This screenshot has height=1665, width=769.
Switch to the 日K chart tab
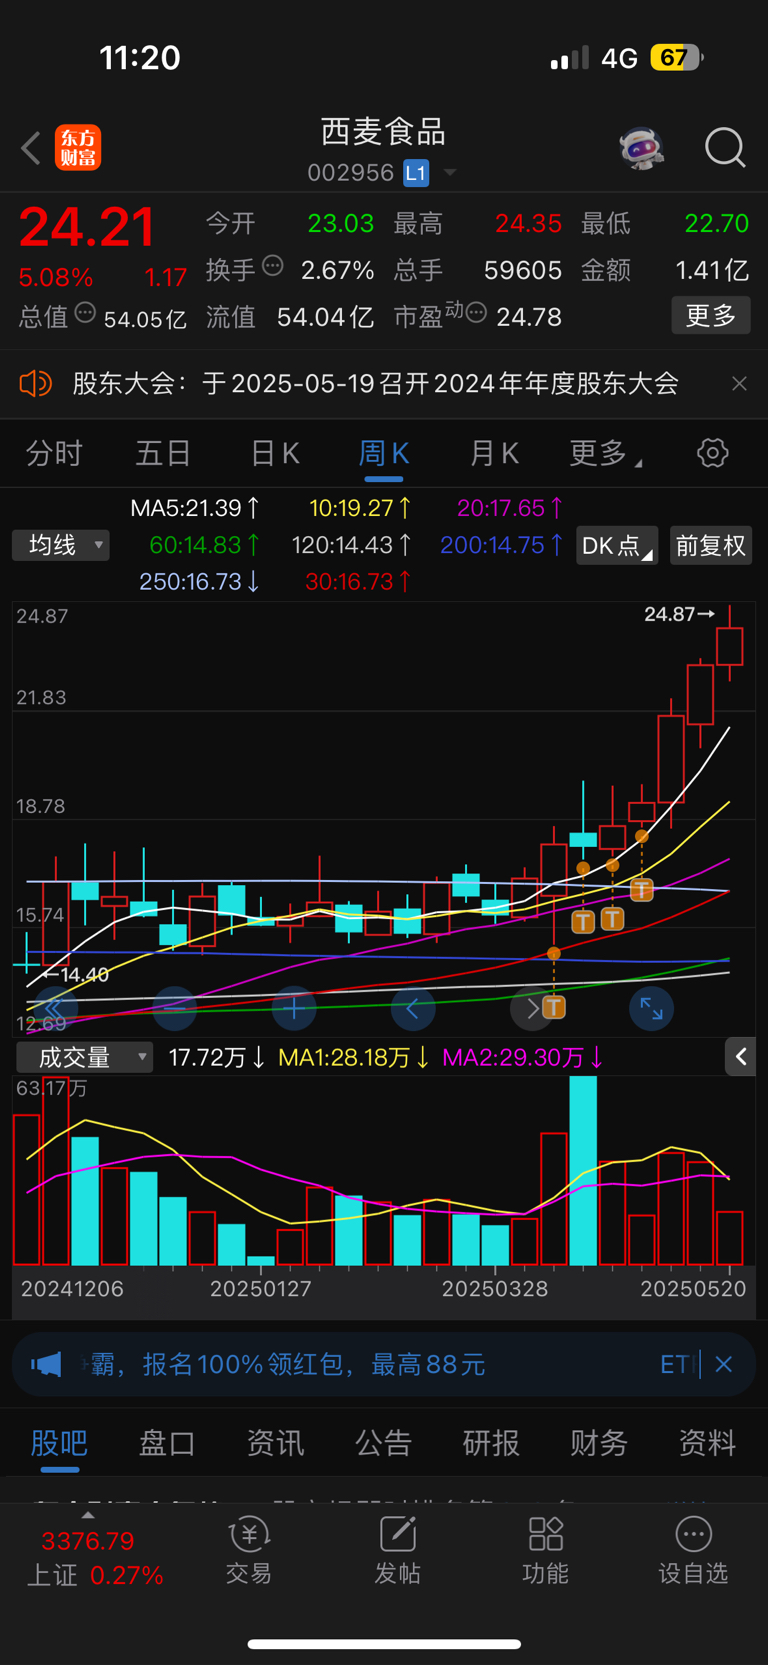coord(274,454)
